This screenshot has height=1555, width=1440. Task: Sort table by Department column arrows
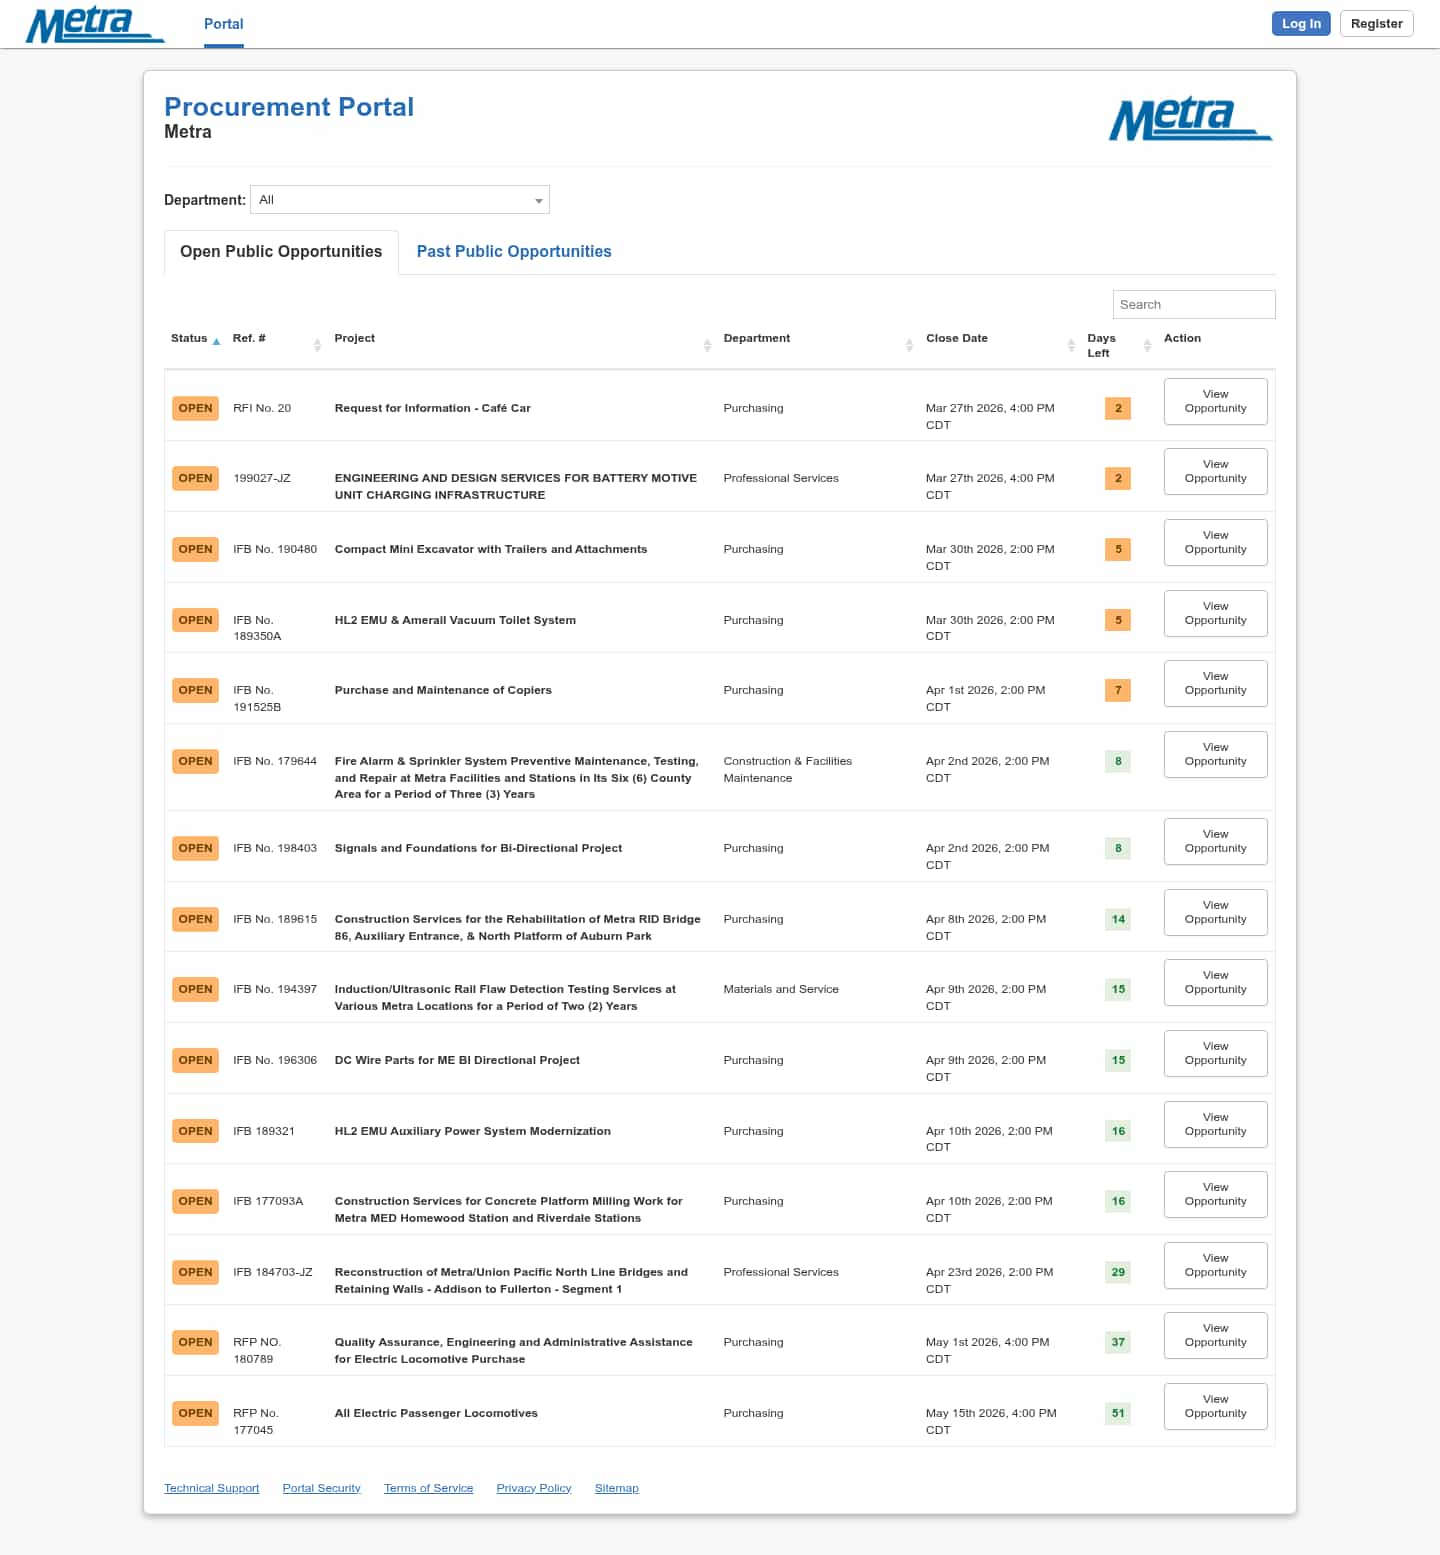[909, 345]
